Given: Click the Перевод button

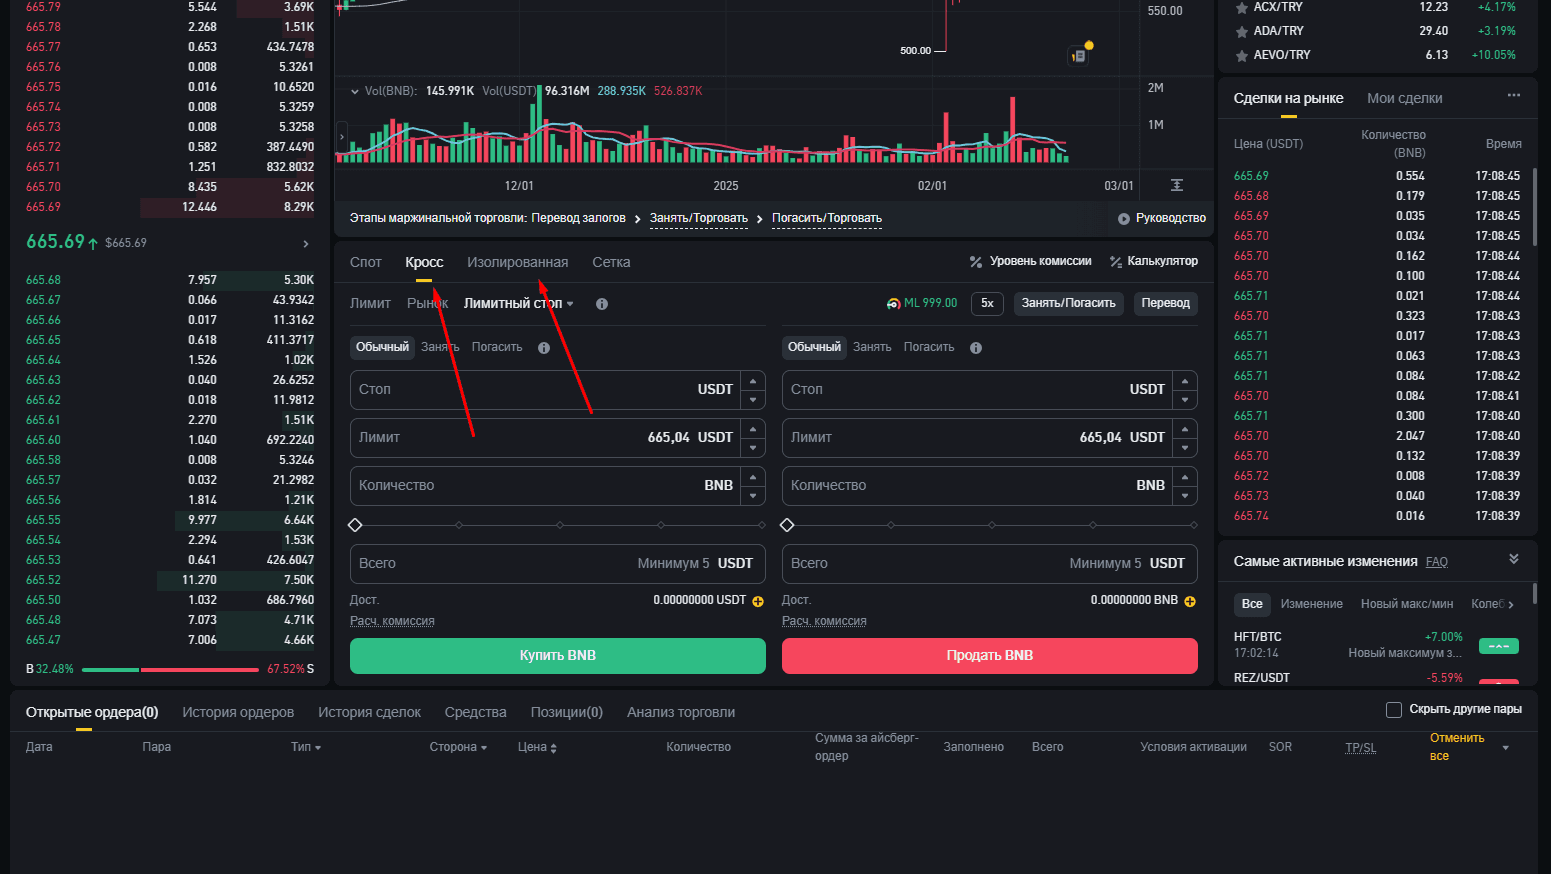Looking at the screenshot, I should click(1166, 303).
